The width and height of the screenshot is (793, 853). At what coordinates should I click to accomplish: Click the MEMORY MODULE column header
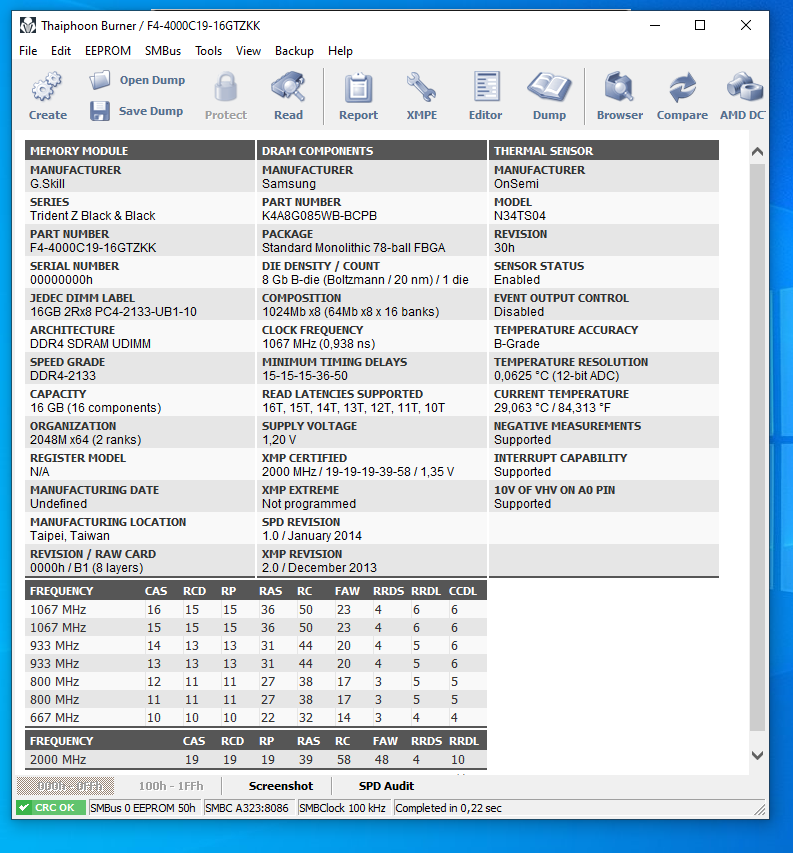pyautogui.click(x=140, y=151)
